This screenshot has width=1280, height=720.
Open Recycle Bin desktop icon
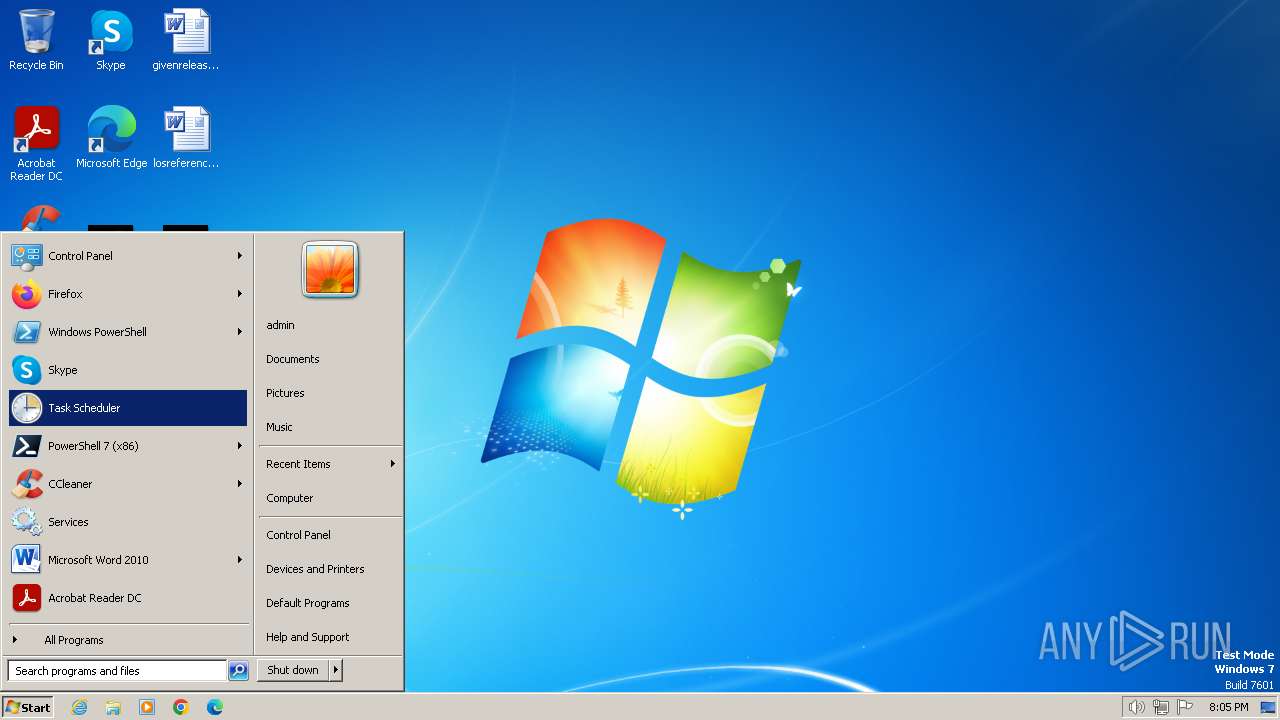coord(36,40)
